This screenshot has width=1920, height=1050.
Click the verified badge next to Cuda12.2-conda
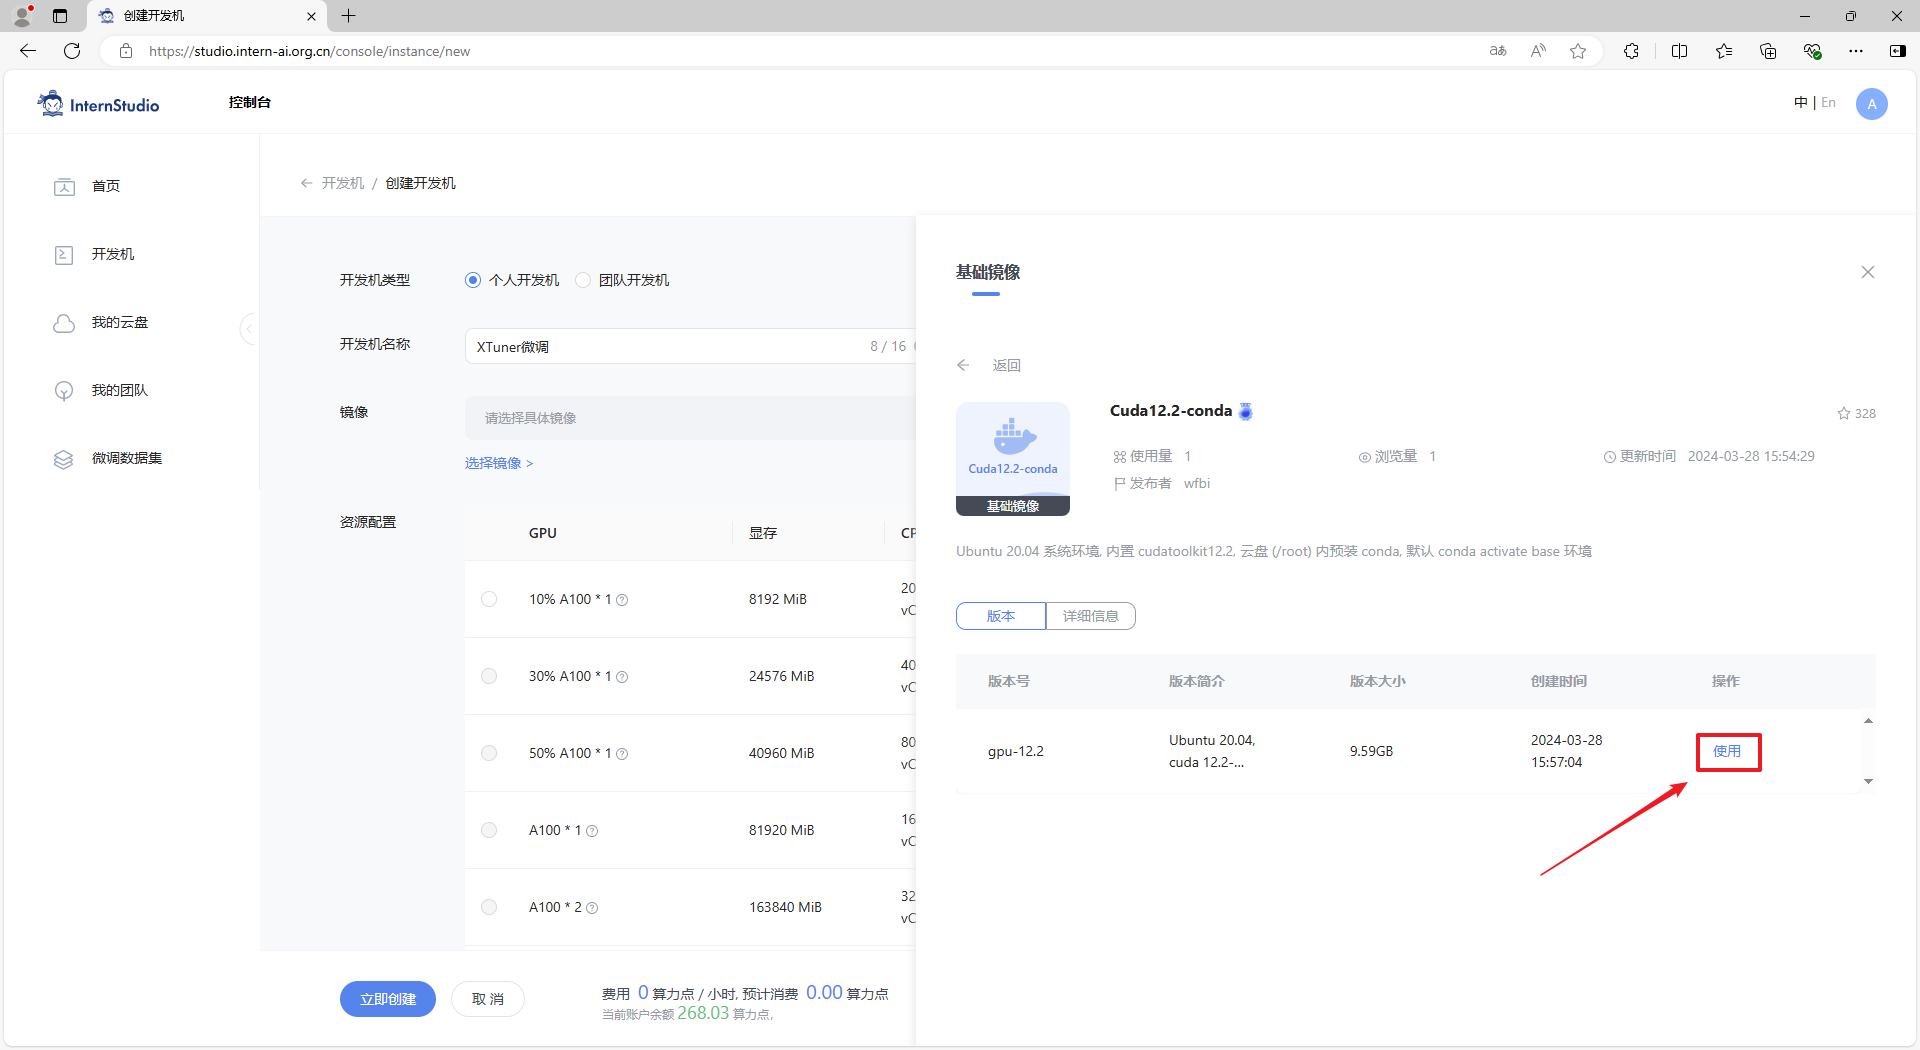tap(1246, 411)
